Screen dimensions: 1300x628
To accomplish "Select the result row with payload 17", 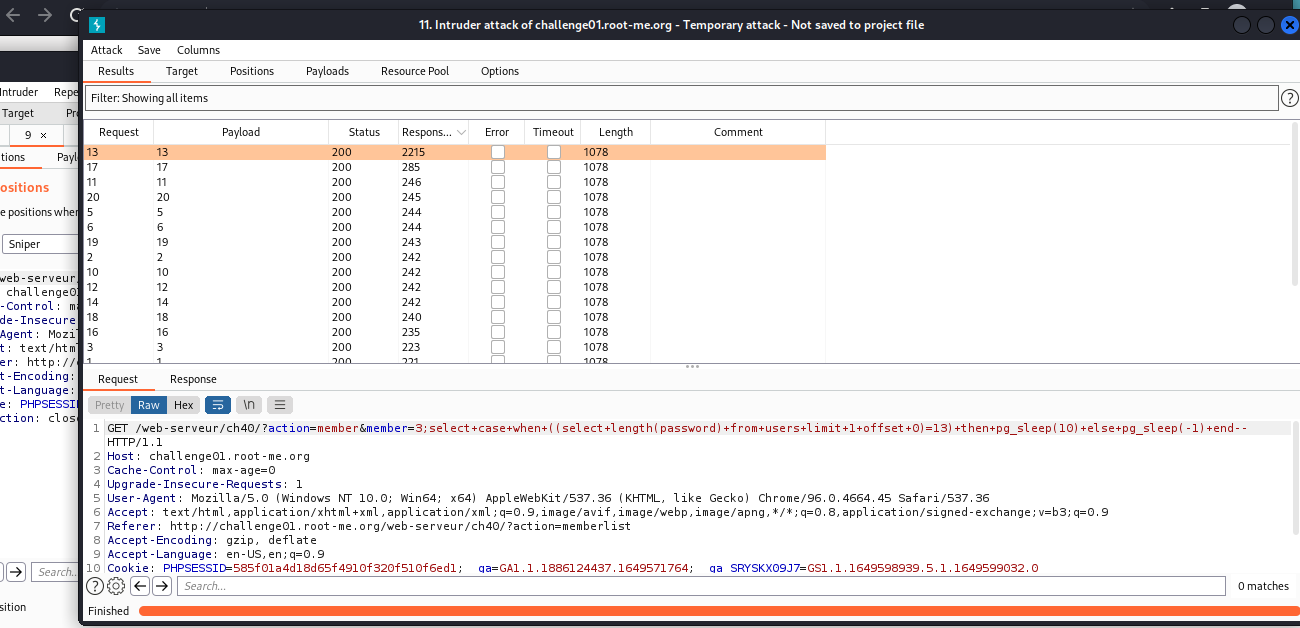I will 455,167.
